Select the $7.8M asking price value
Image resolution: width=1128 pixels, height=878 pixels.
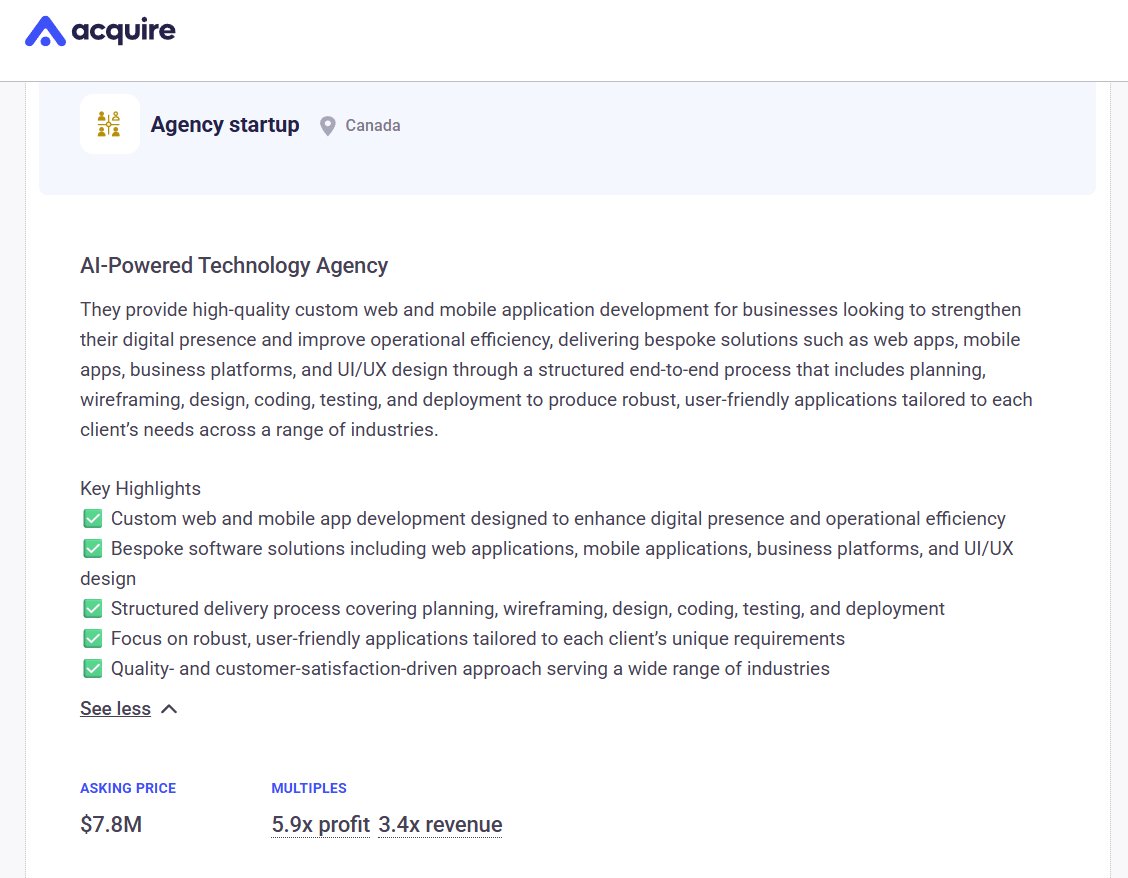pos(111,825)
